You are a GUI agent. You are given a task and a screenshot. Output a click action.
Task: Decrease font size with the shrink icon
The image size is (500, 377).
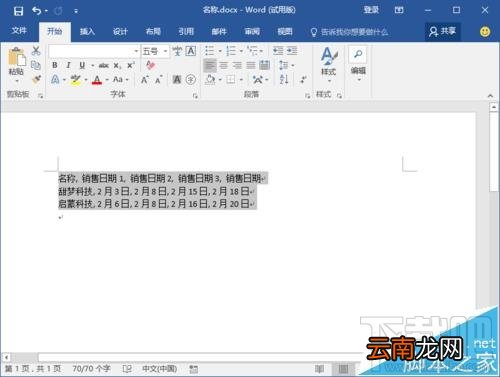click(159, 80)
